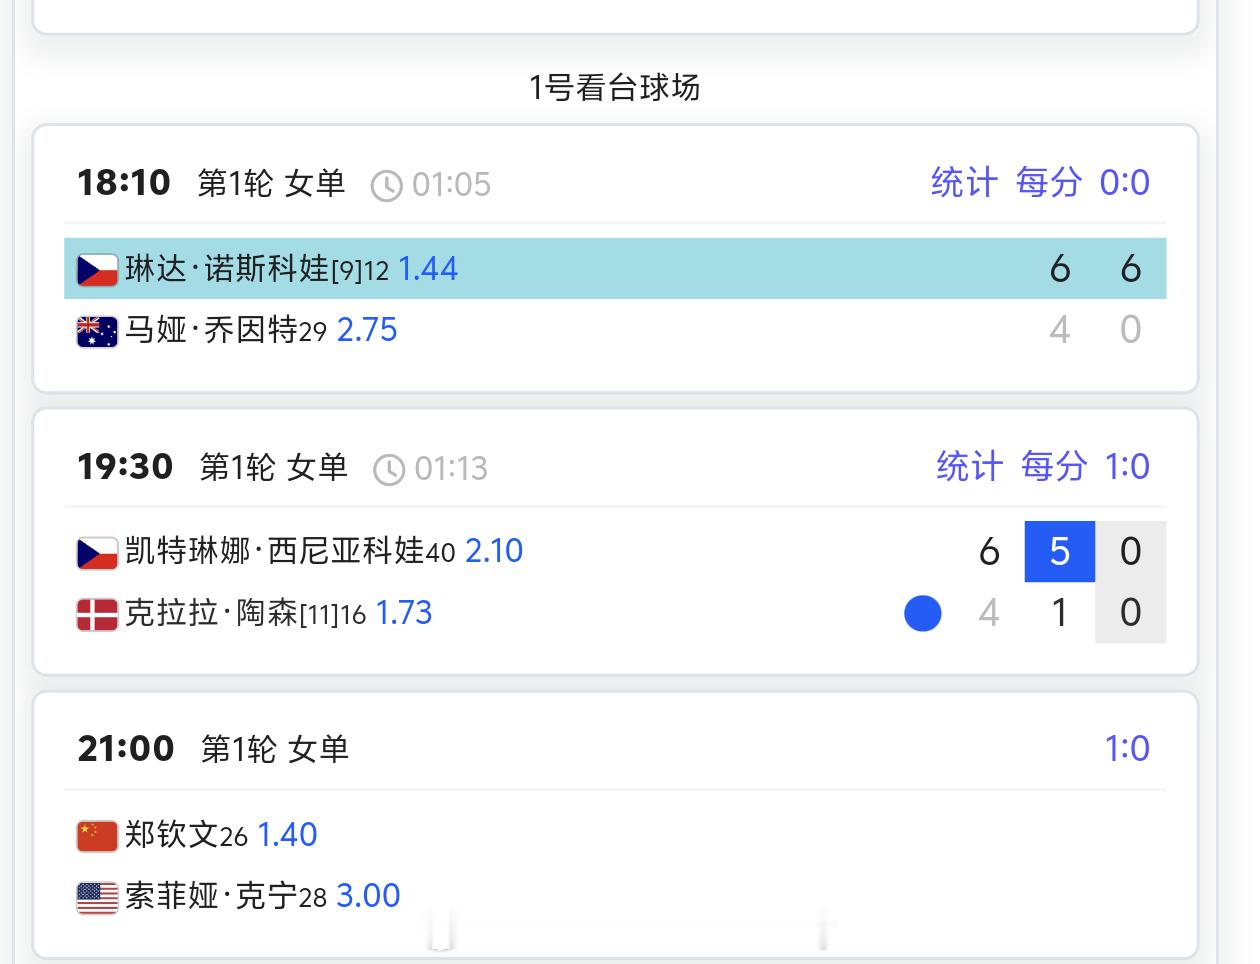Screen dimensions: 1260x964
Task: Select the 1号看台球场 court header
Action: tap(615, 88)
